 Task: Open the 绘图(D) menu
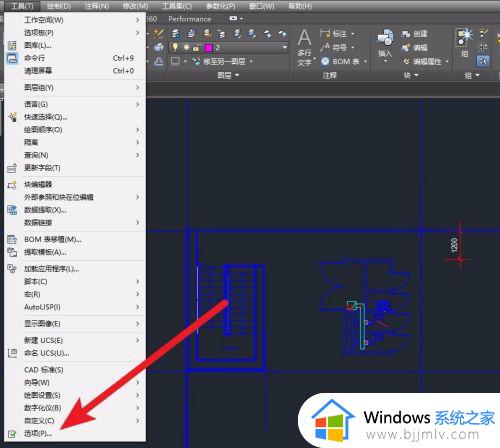(59, 6)
